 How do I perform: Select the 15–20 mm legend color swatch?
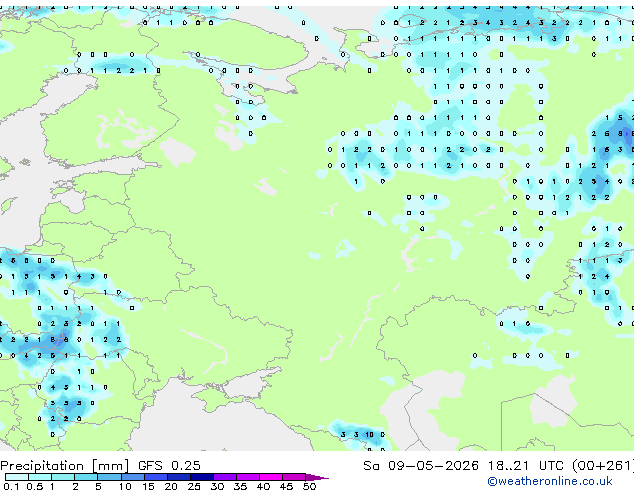click(x=156, y=477)
